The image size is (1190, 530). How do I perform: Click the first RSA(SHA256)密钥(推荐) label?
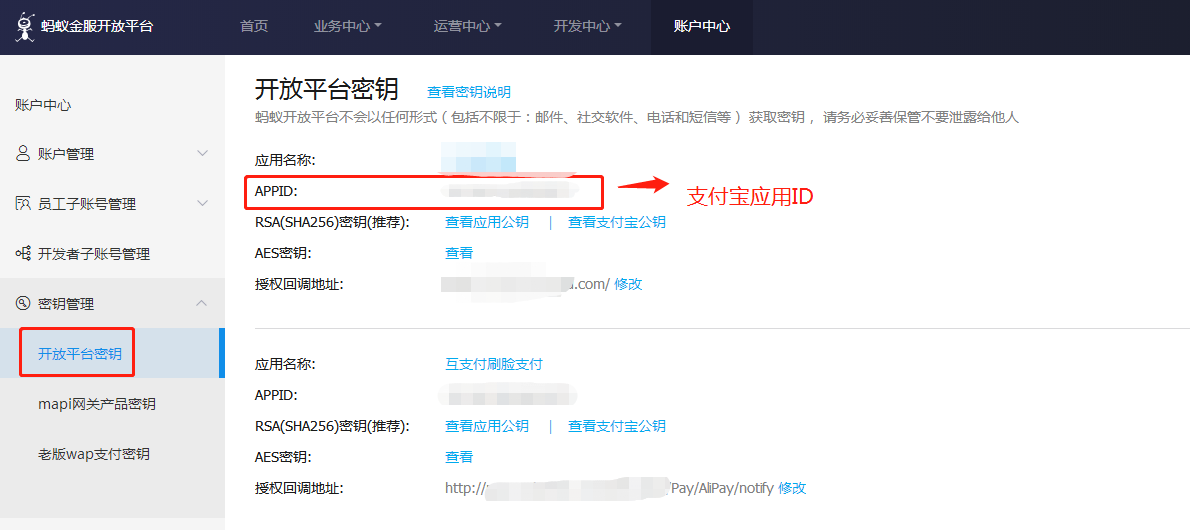(332, 222)
